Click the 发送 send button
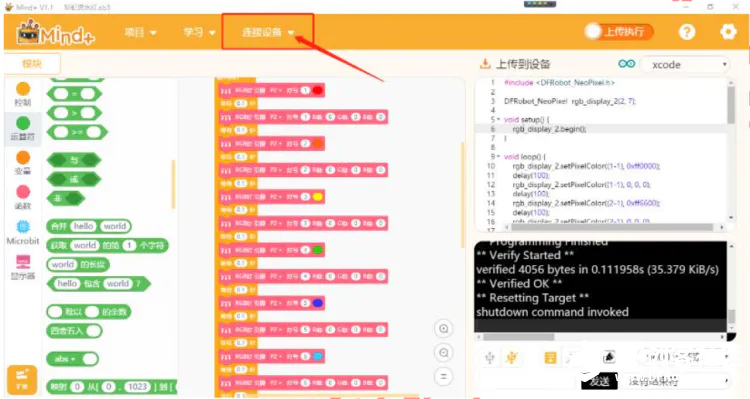 (600, 381)
